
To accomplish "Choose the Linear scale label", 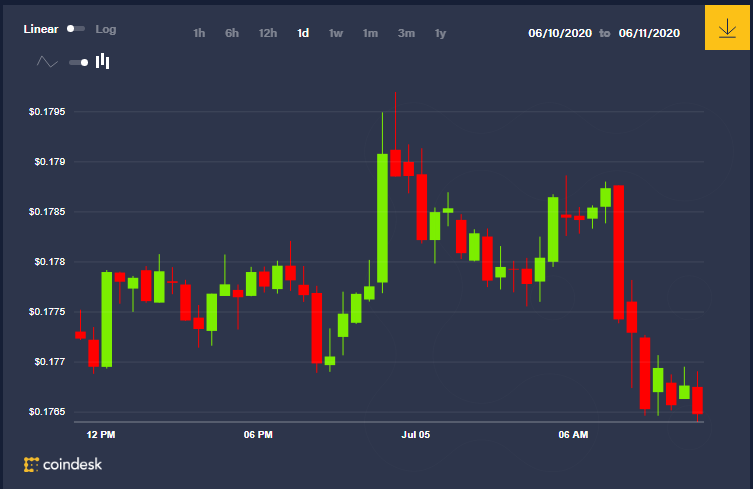I will [x=41, y=29].
